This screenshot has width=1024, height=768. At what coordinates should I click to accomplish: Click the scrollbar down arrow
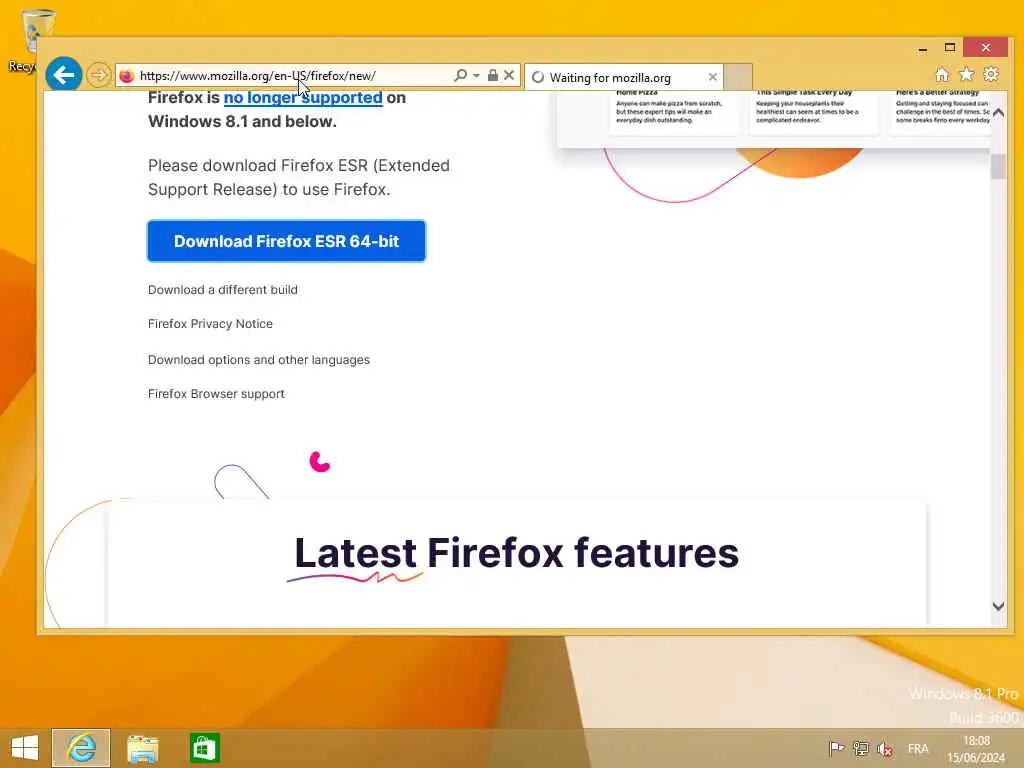(x=998, y=607)
